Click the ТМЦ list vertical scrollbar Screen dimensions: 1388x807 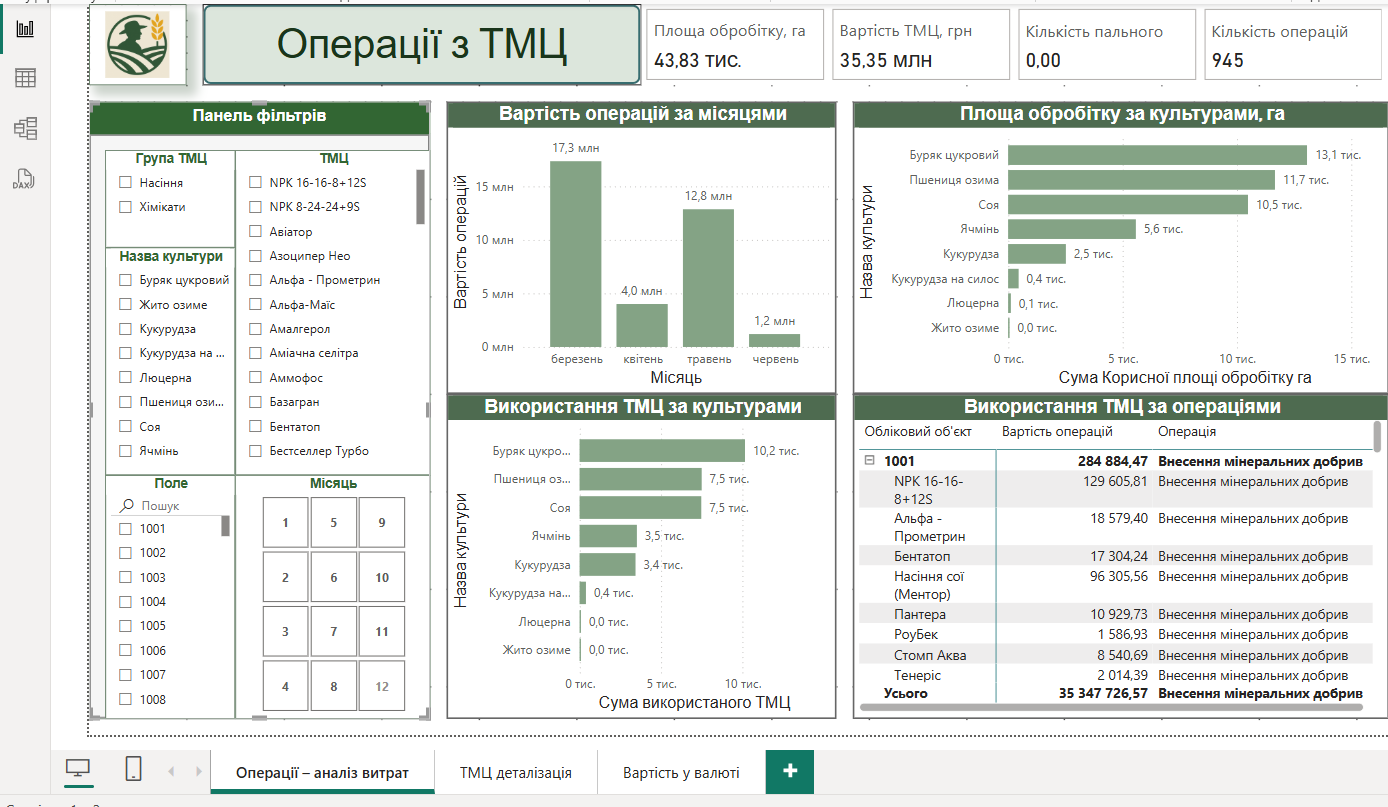click(x=420, y=196)
